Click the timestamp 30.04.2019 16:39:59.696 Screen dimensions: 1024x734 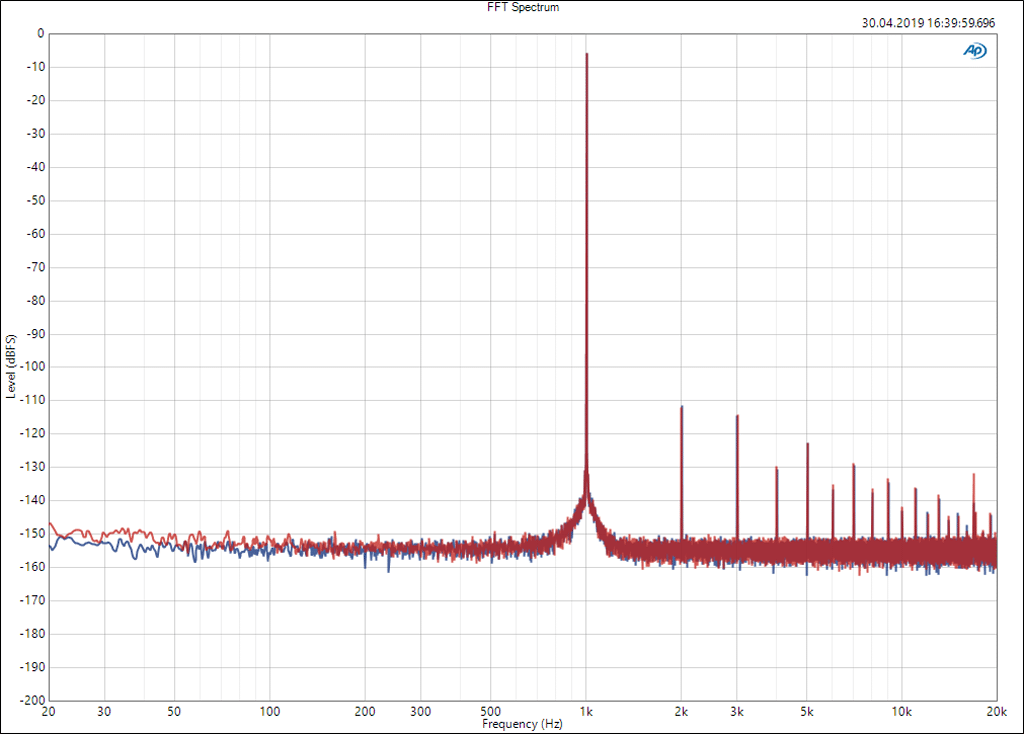927,23
